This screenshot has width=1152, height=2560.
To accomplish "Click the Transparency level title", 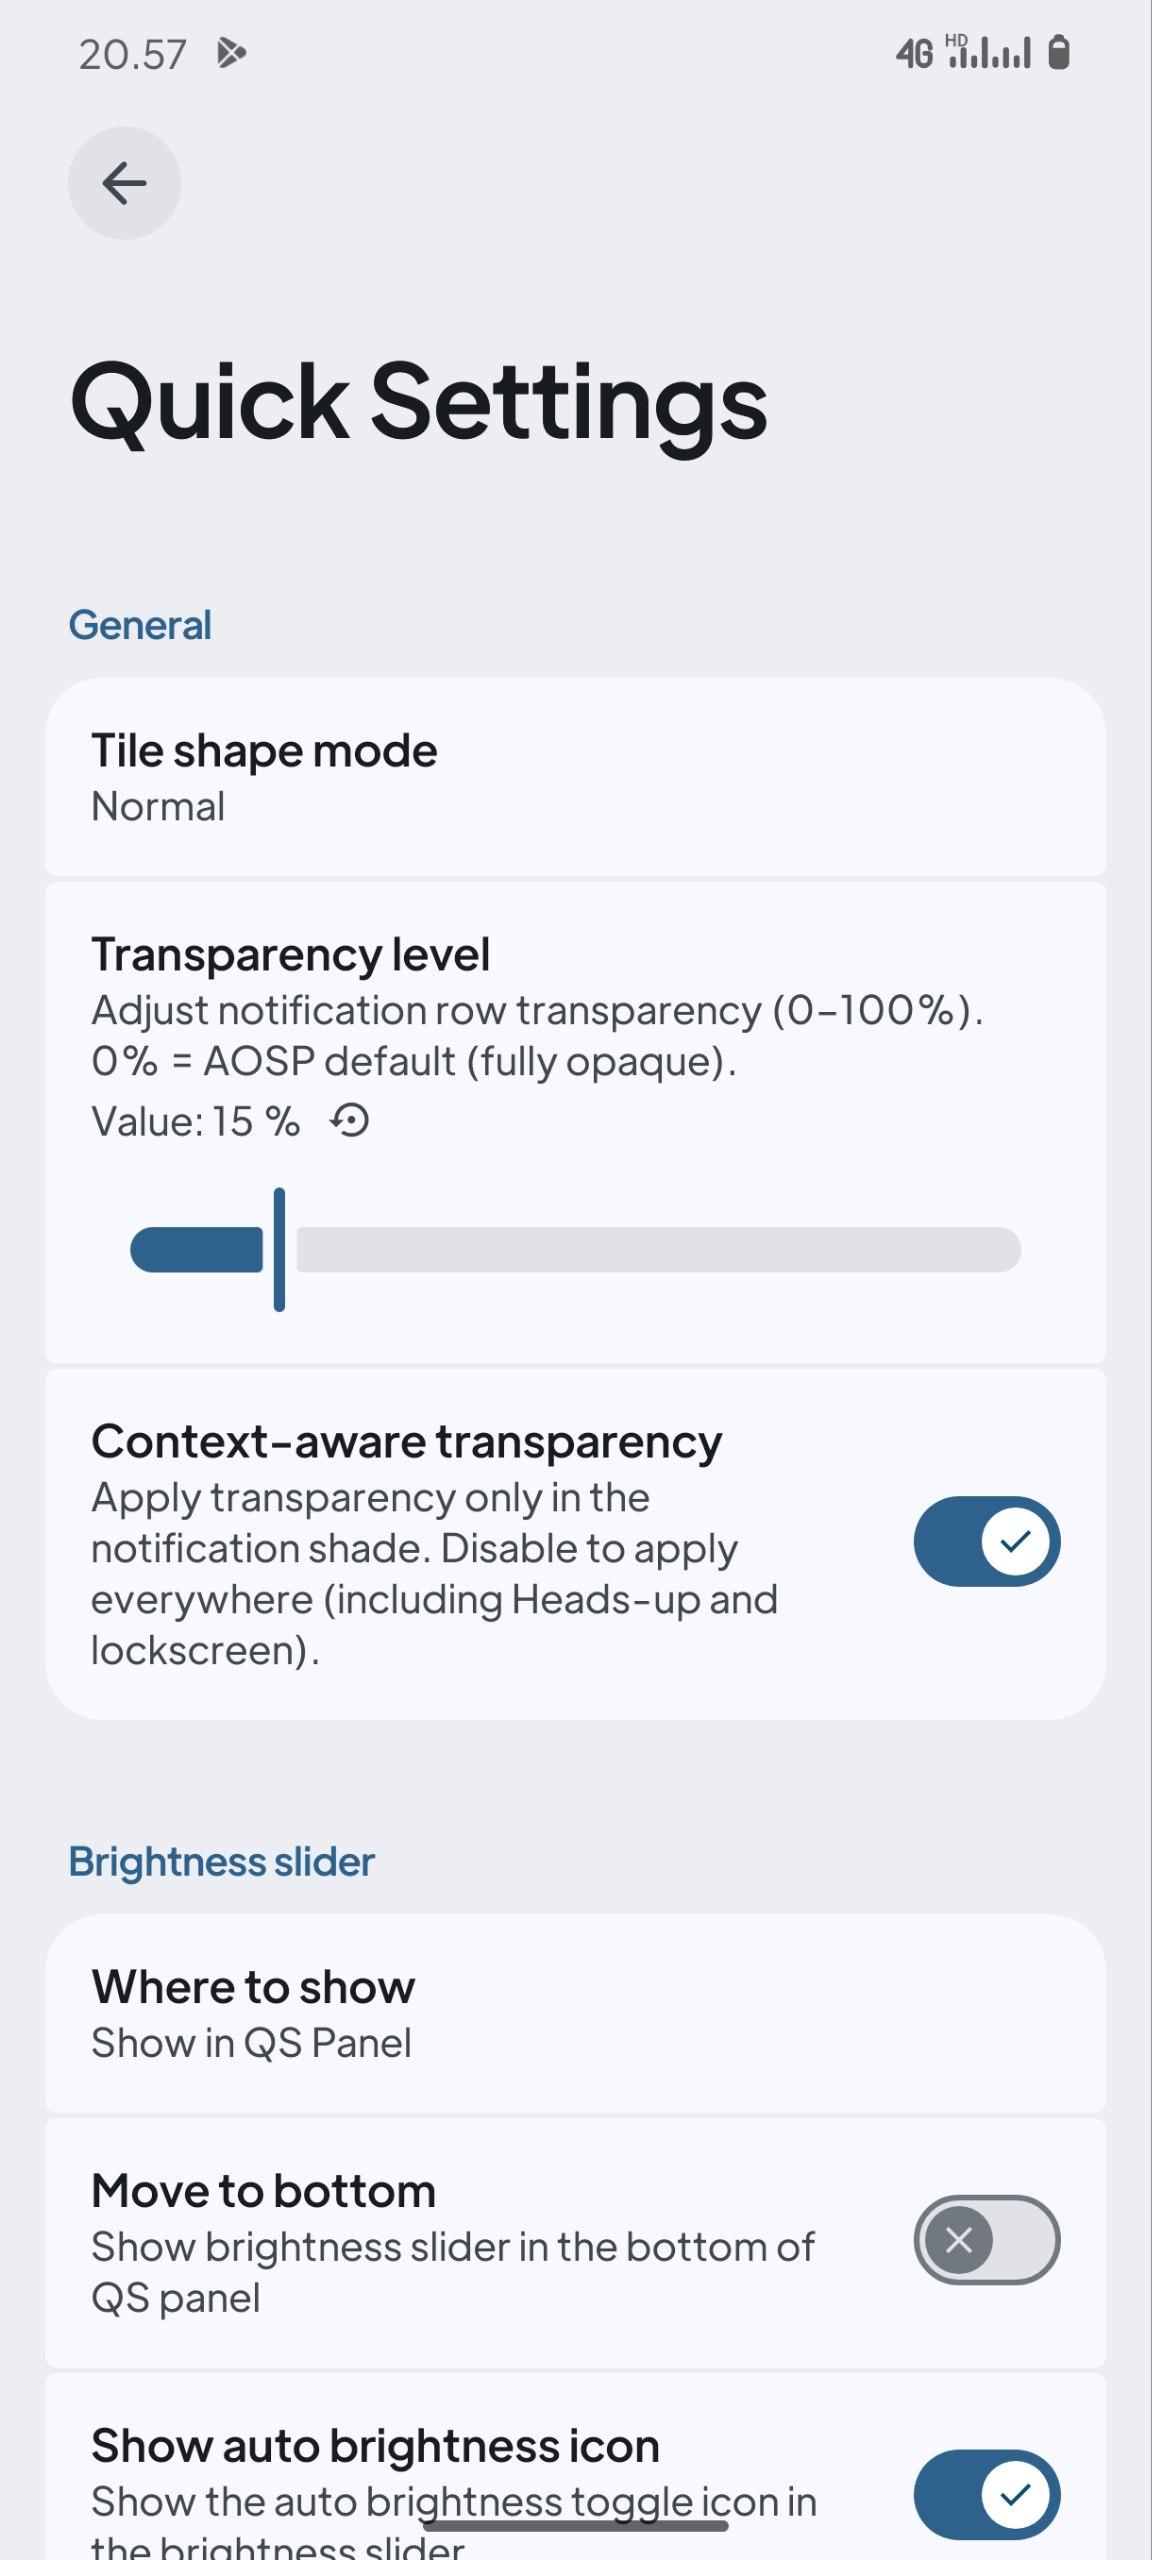I will [x=290, y=954].
